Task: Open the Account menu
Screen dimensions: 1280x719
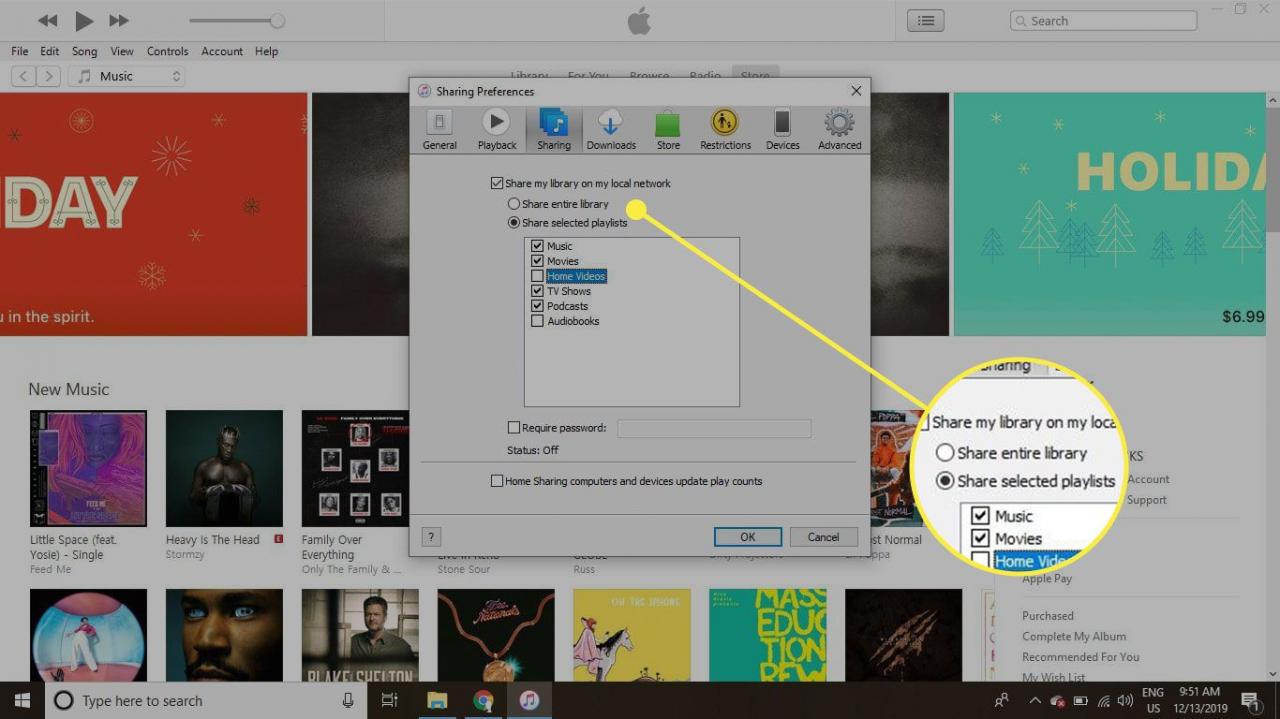Action: tap(222, 51)
